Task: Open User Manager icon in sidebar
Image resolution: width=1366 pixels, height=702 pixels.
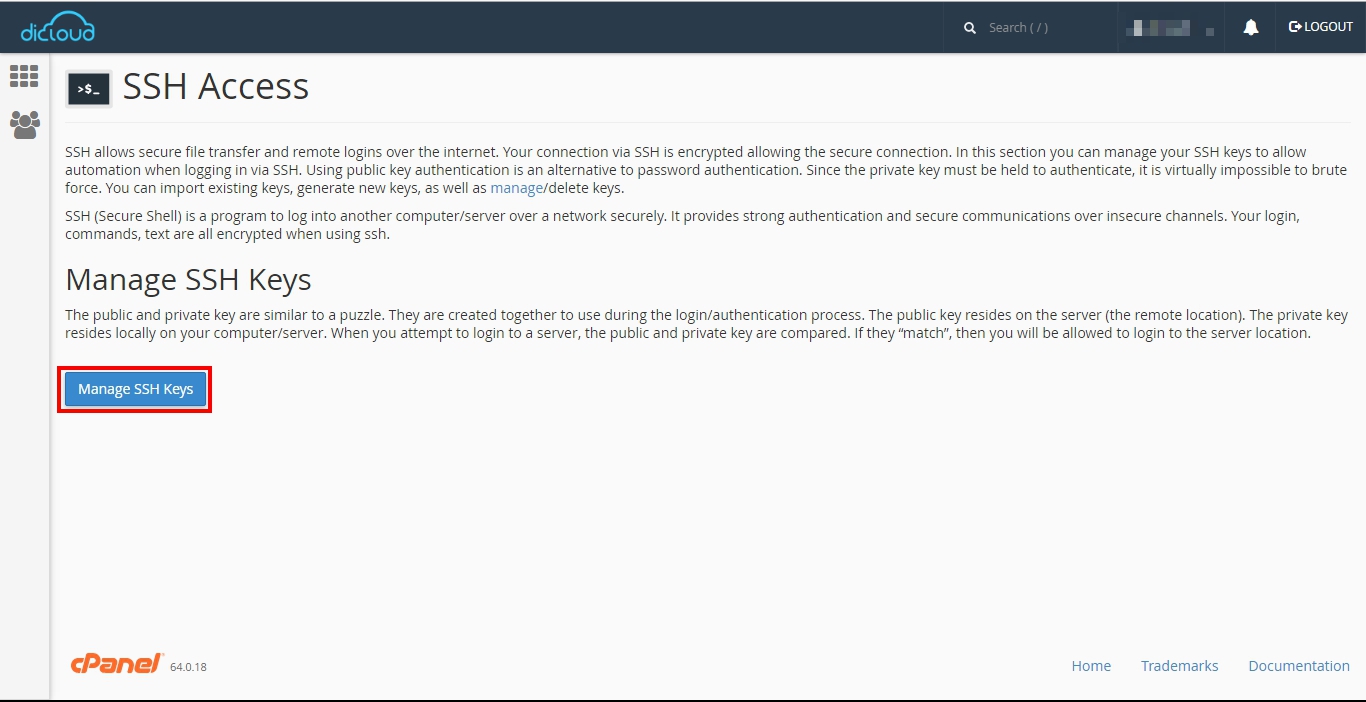Action: (24, 125)
